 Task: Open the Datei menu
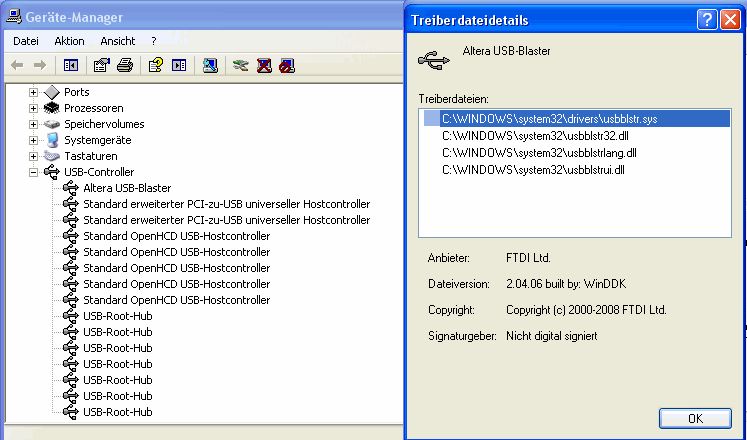26,41
